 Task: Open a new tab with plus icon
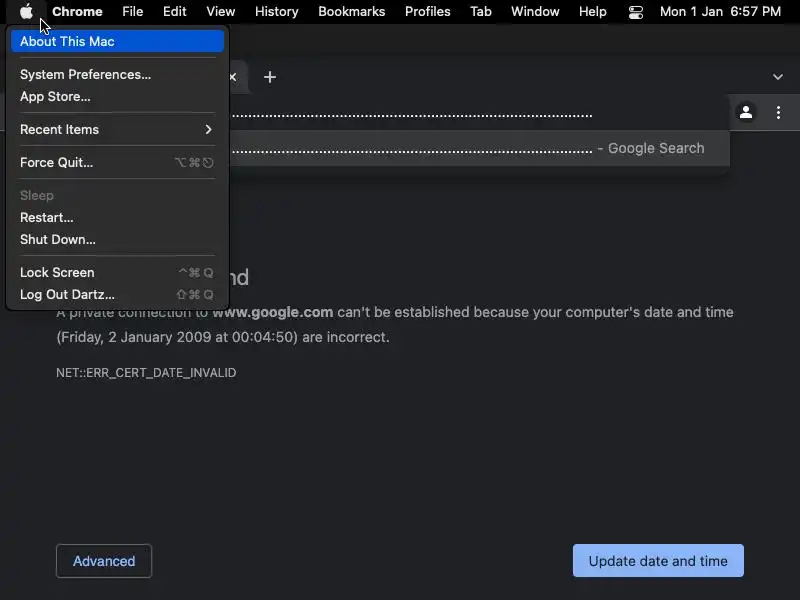tap(270, 77)
